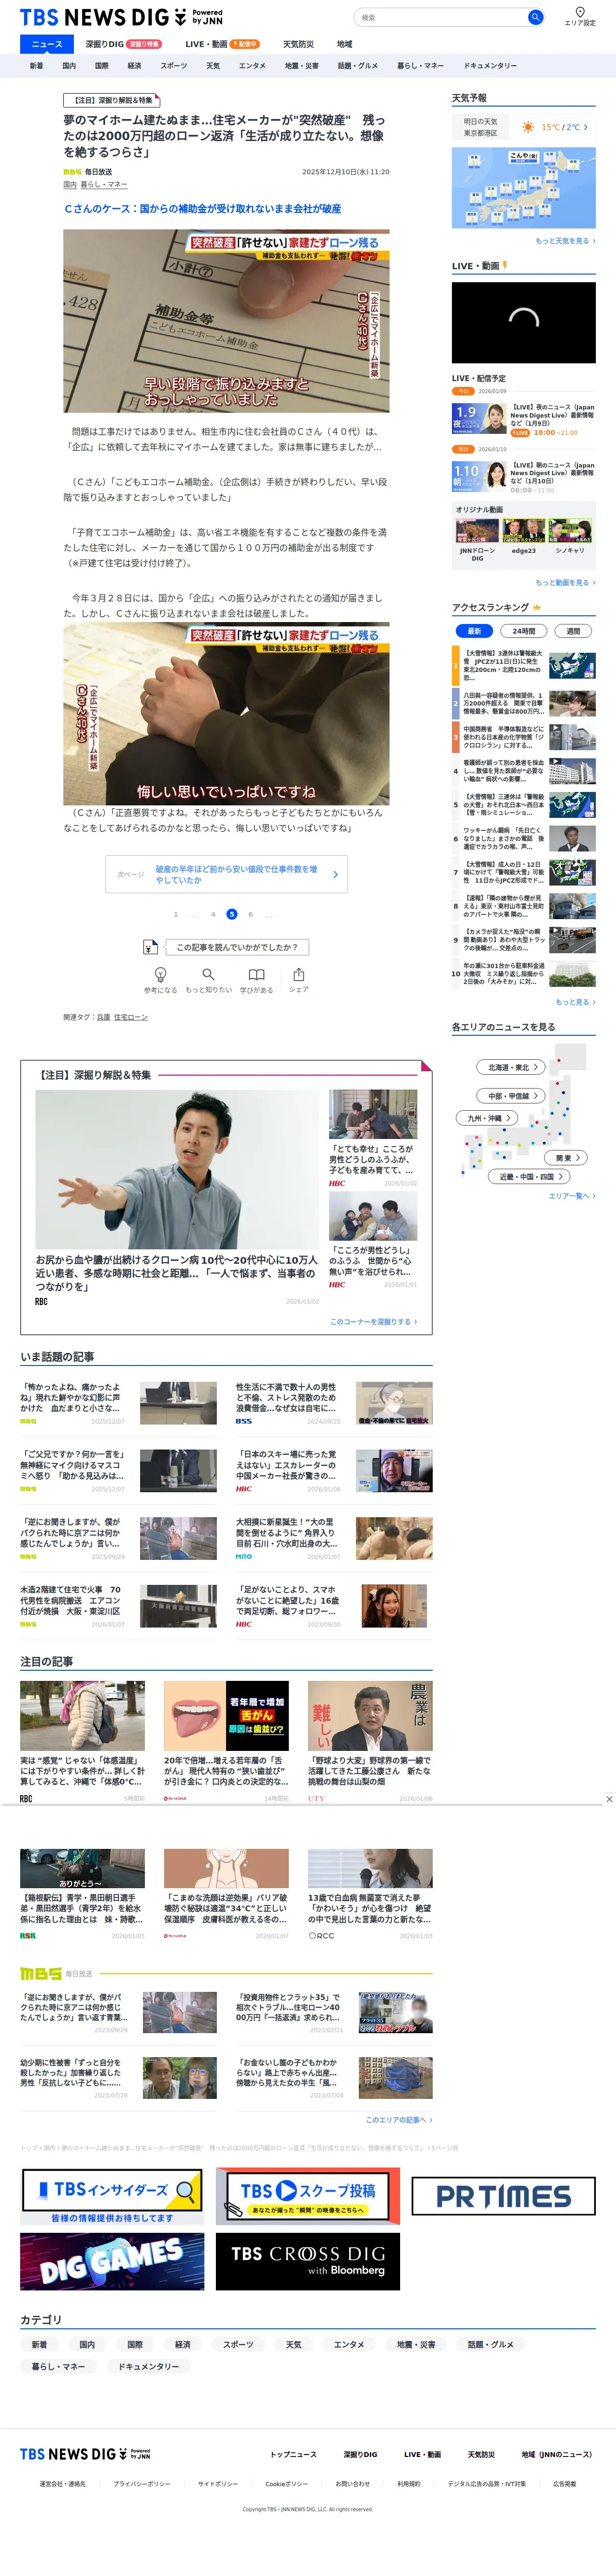Open the TBSスクープ投稿 banner
Screen dimensions: 616x2576
coord(307,2195)
